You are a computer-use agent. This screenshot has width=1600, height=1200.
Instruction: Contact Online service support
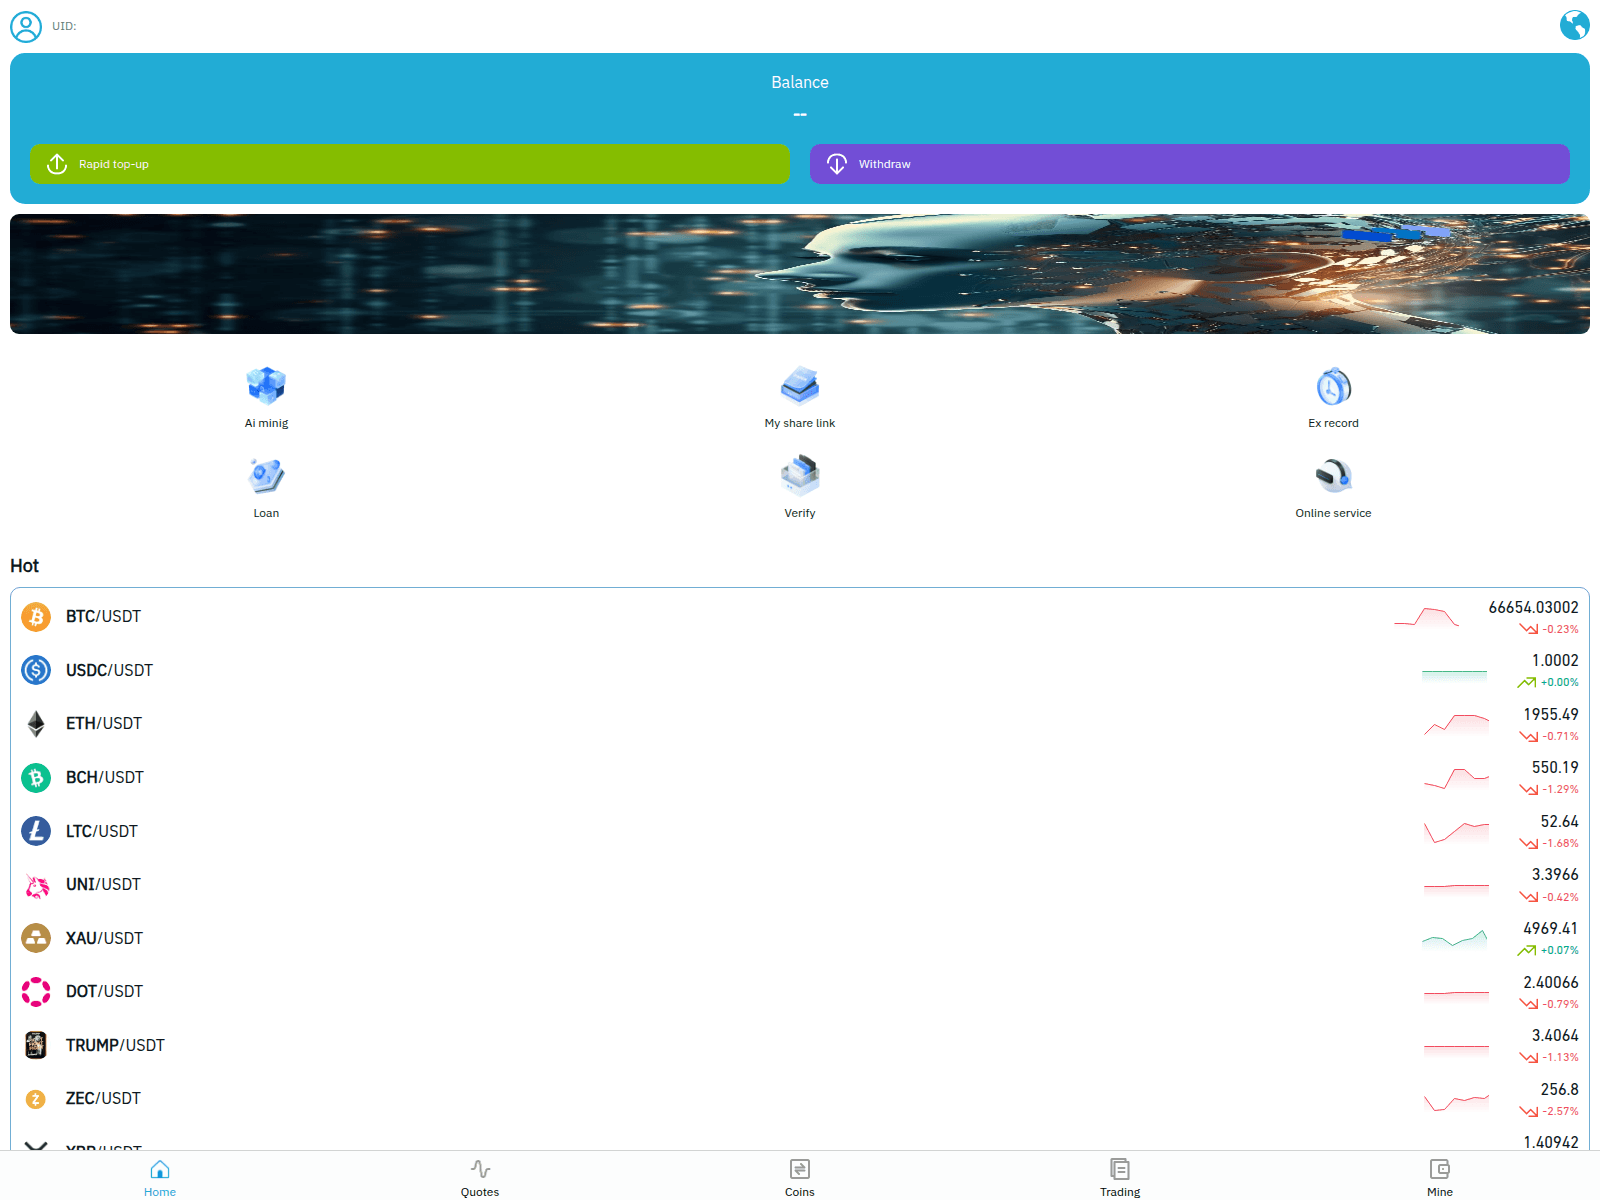[1333, 487]
